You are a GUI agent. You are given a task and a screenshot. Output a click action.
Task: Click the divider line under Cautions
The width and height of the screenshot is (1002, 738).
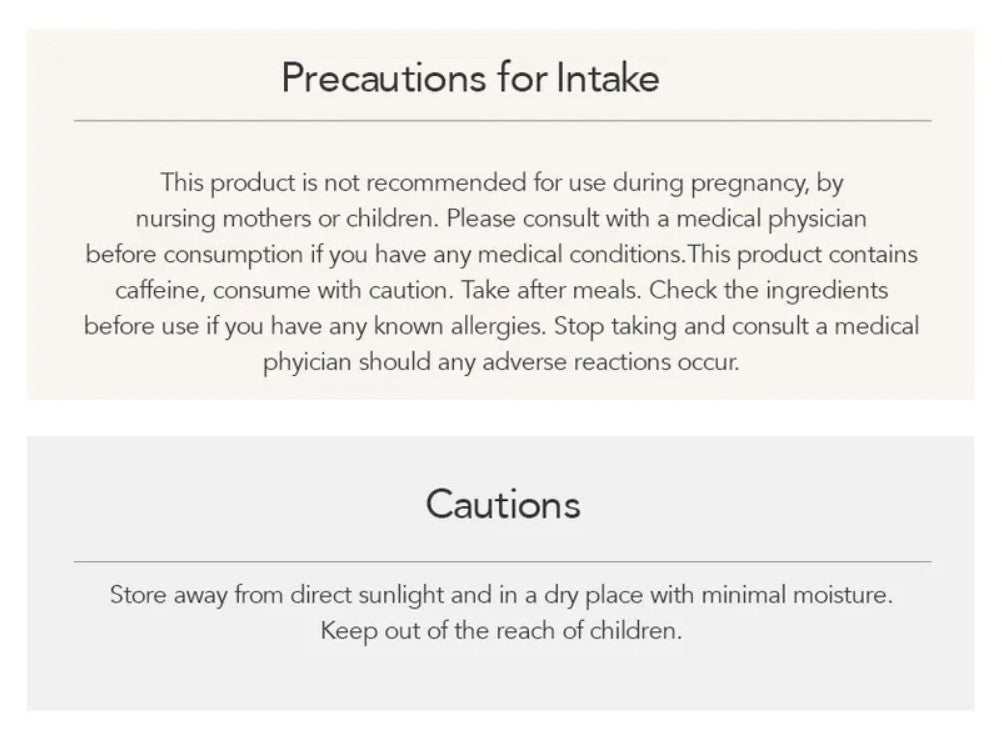tap(502, 562)
